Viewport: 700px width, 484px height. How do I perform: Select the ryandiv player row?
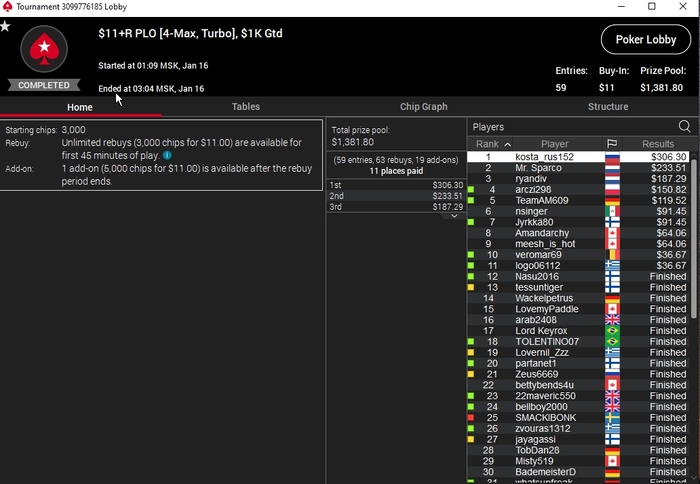578,179
